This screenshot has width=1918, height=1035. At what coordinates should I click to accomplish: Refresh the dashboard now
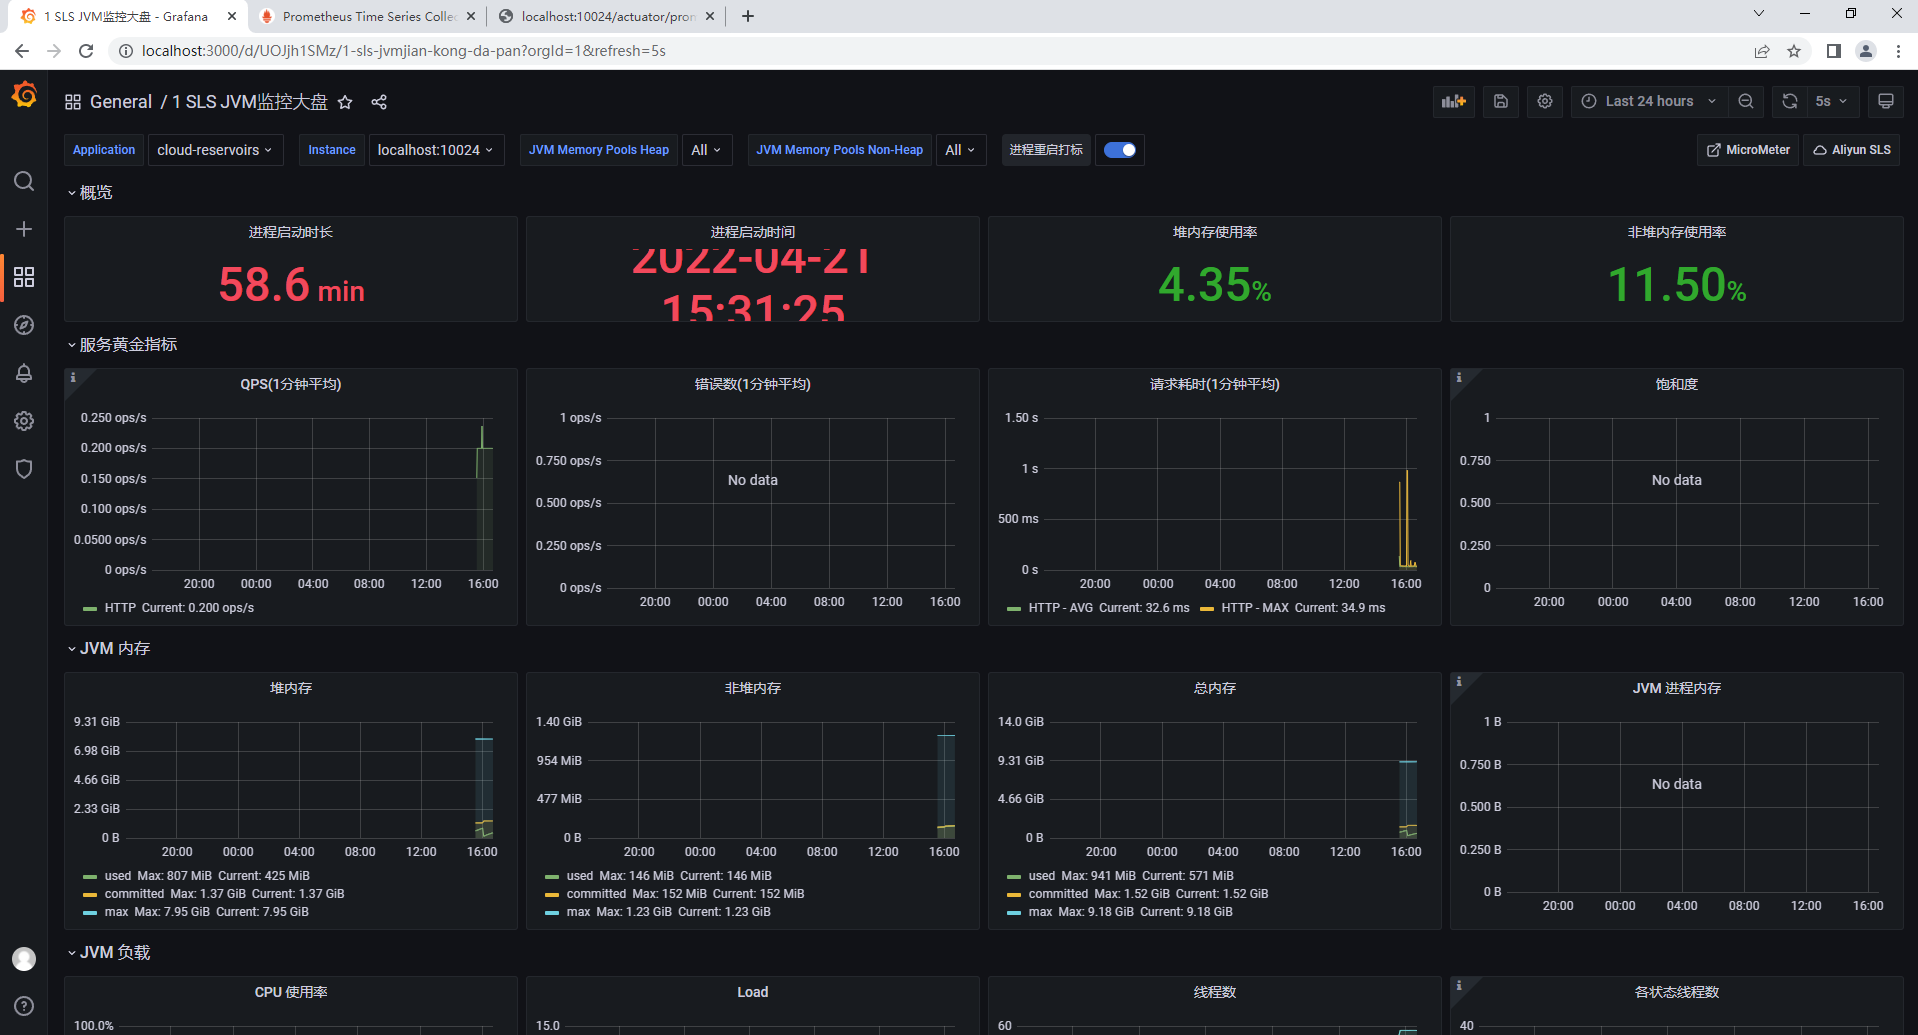point(1790,101)
